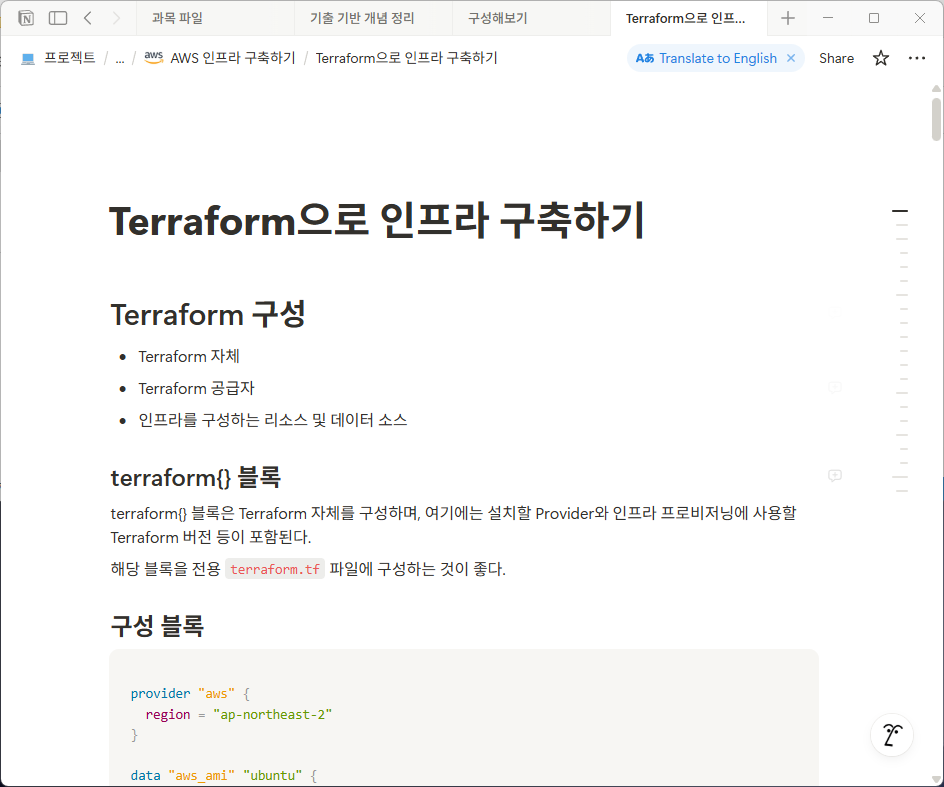This screenshot has width=944, height=787.
Task: Click the 구성 블록 heading
Action: [157, 626]
